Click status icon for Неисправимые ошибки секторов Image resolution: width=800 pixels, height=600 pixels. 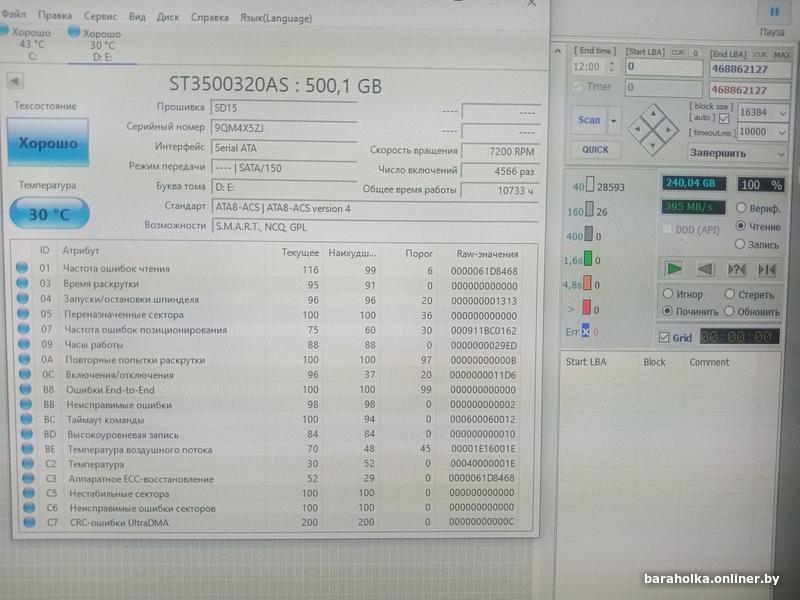(30, 508)
